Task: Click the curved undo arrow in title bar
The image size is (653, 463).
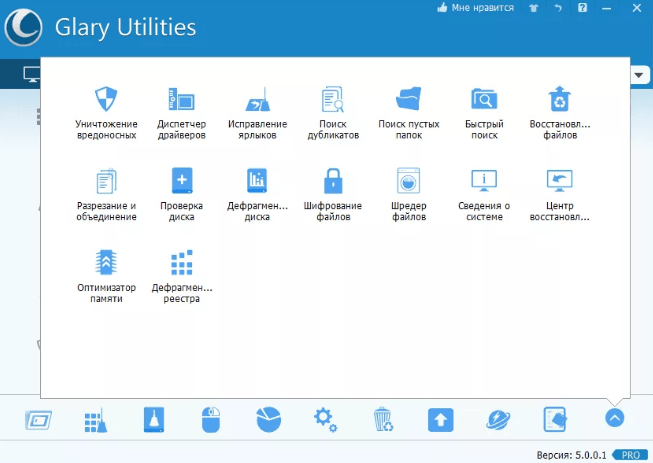Action: click(558, 8)
